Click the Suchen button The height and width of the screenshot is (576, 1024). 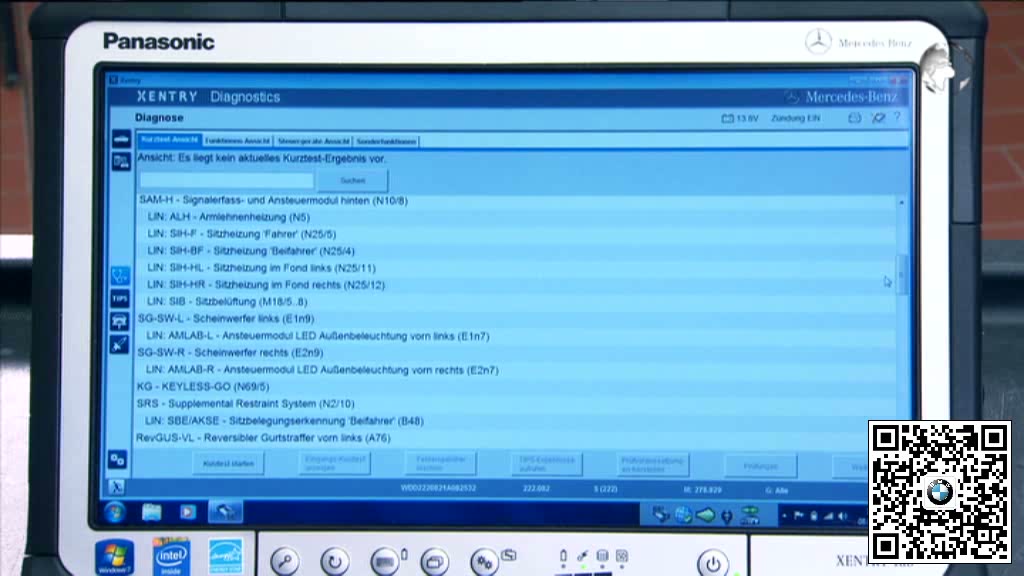point(353,180)
